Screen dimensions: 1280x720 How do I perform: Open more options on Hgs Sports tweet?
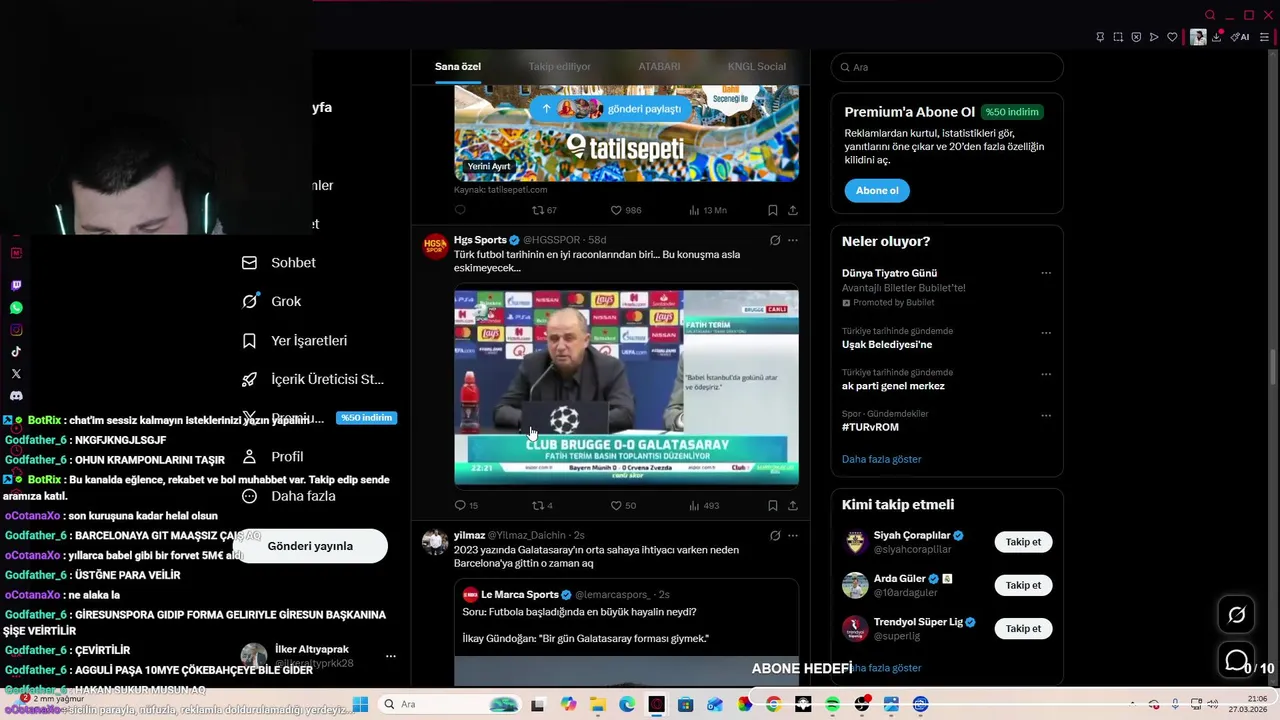pos(793,240)
